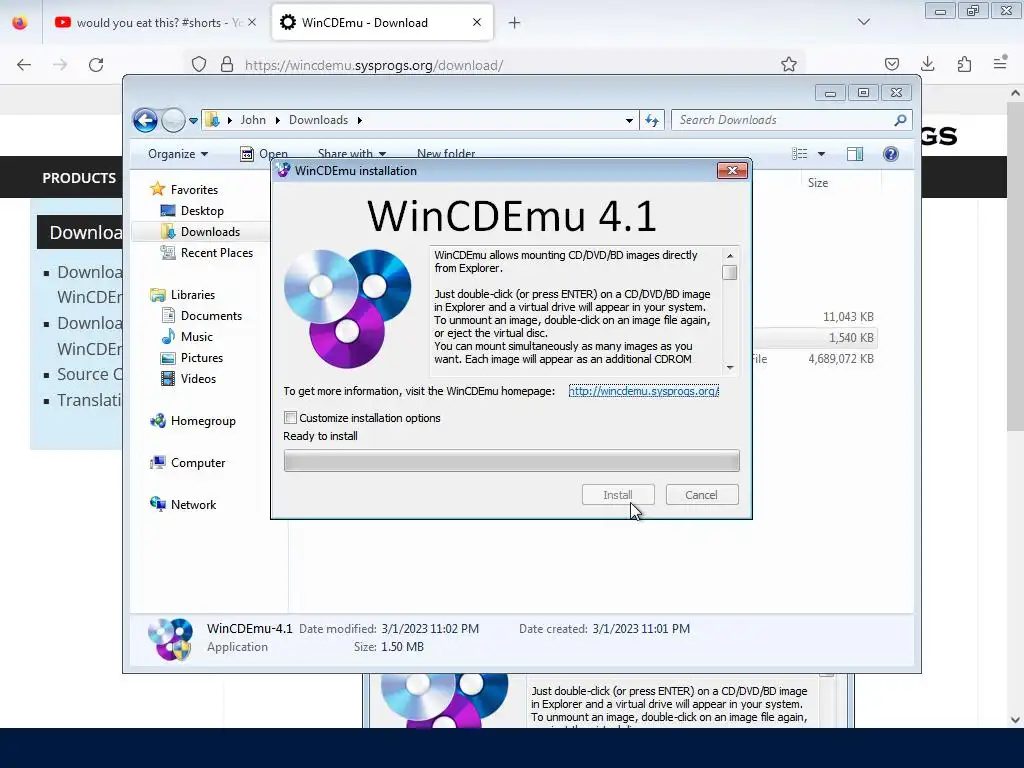The image size is (1024, 768).
Task: Select Downloads in navigation pane
Action: point(210,232)
